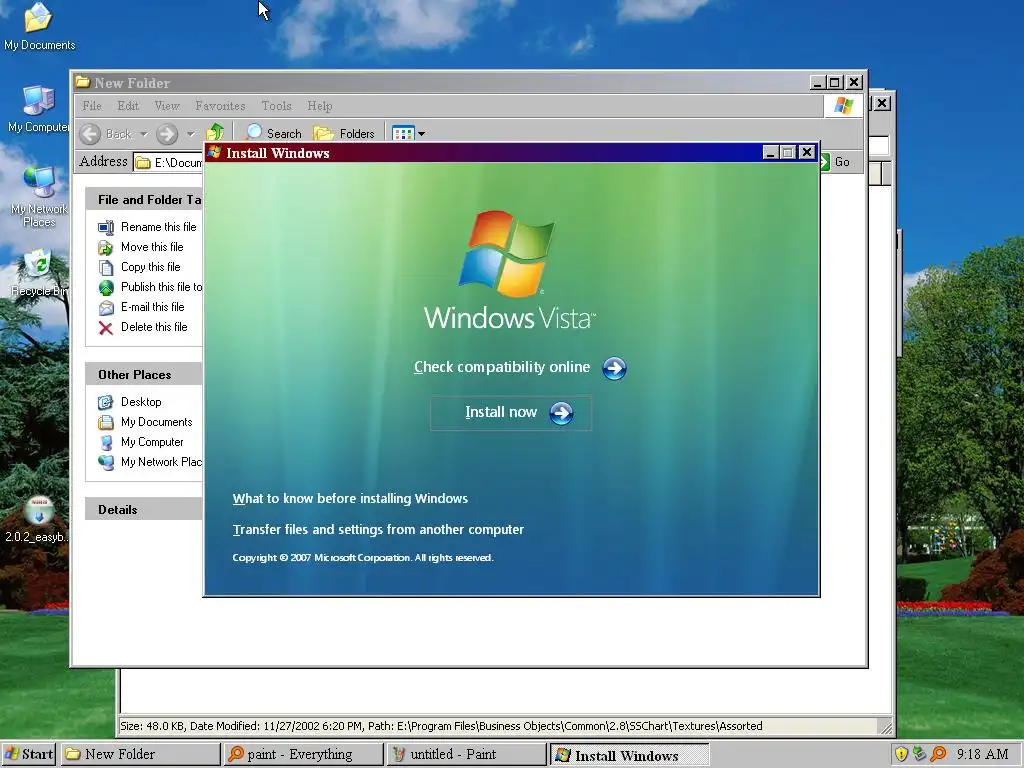This screenshot has width=1024, height=768.
Task: Click Move this file task
Action: coord(152,247)
